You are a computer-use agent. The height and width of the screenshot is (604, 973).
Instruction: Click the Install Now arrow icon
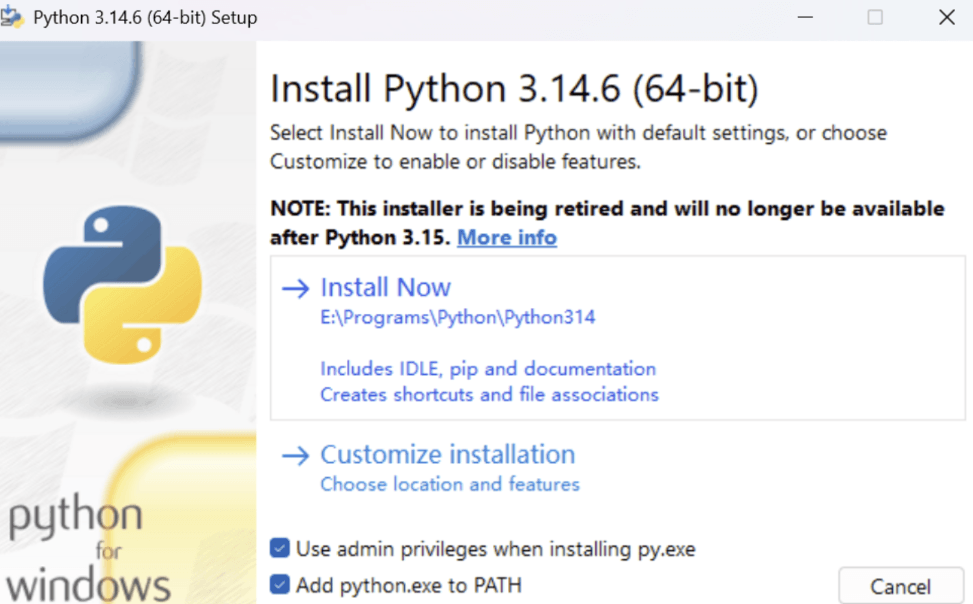point(296,288)
